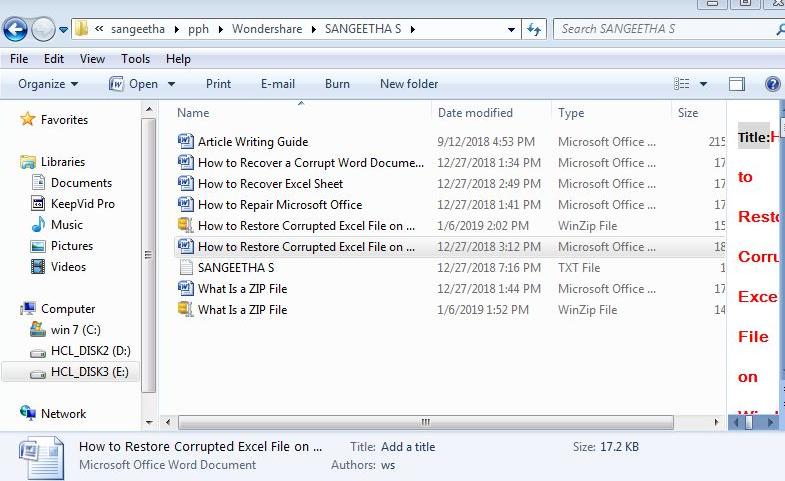
Task: Open the Tools menu
Action: coord(135,59)
